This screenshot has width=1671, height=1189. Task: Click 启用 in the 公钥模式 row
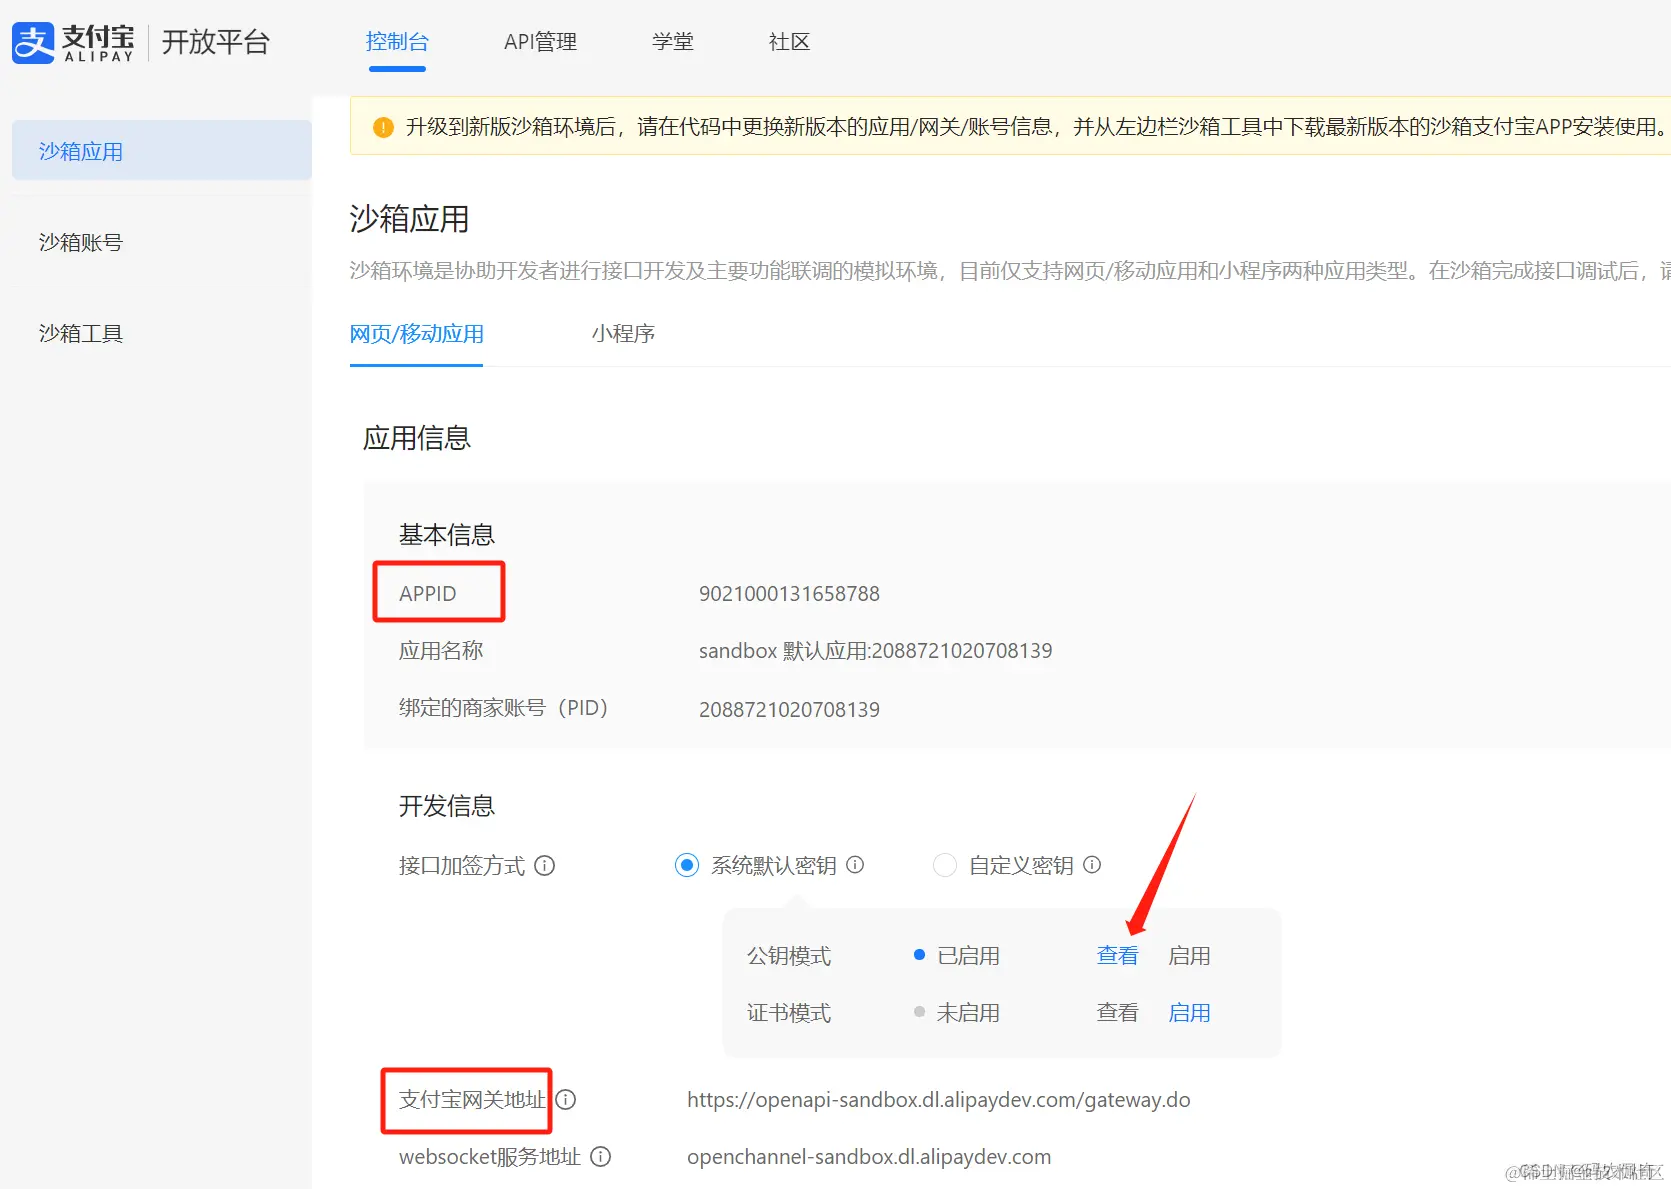tap(1189, 956)
